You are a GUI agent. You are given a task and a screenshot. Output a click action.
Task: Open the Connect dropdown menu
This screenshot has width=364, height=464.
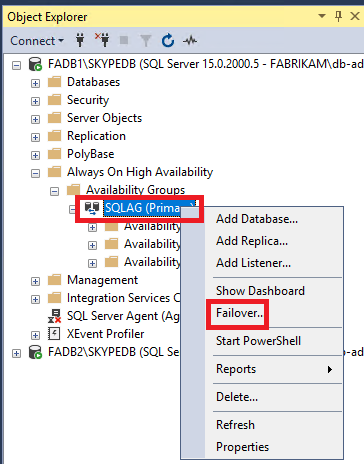pyautogui.click(x=37, y=41)
